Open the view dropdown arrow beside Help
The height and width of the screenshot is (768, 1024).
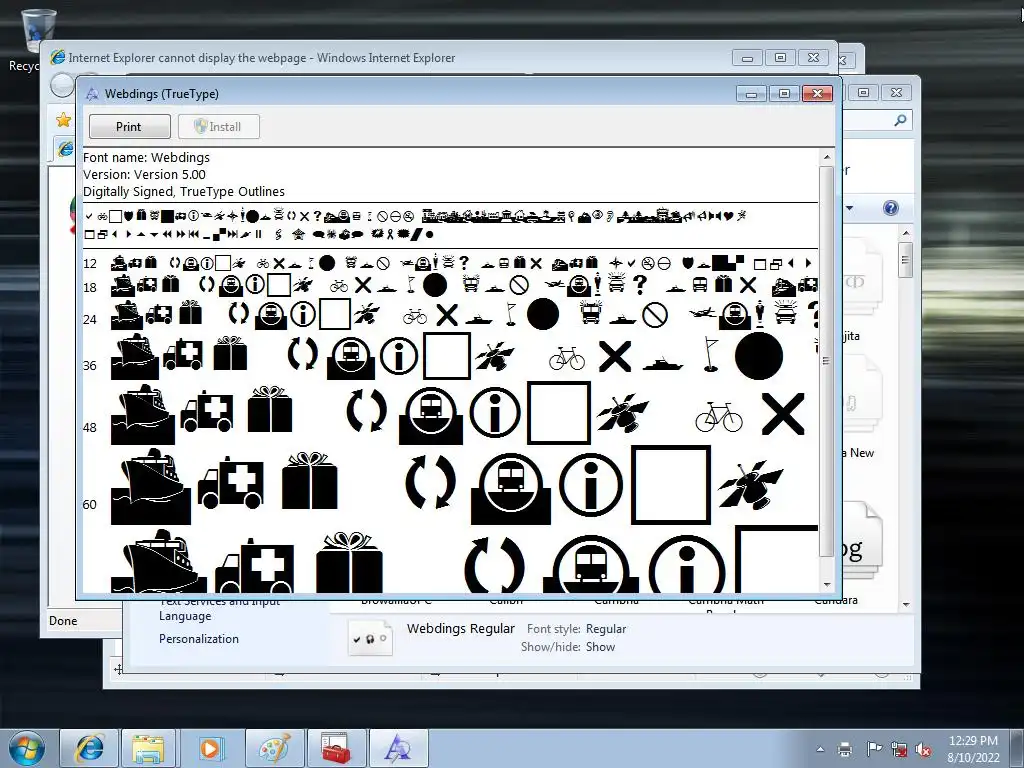tap(850, 208)
